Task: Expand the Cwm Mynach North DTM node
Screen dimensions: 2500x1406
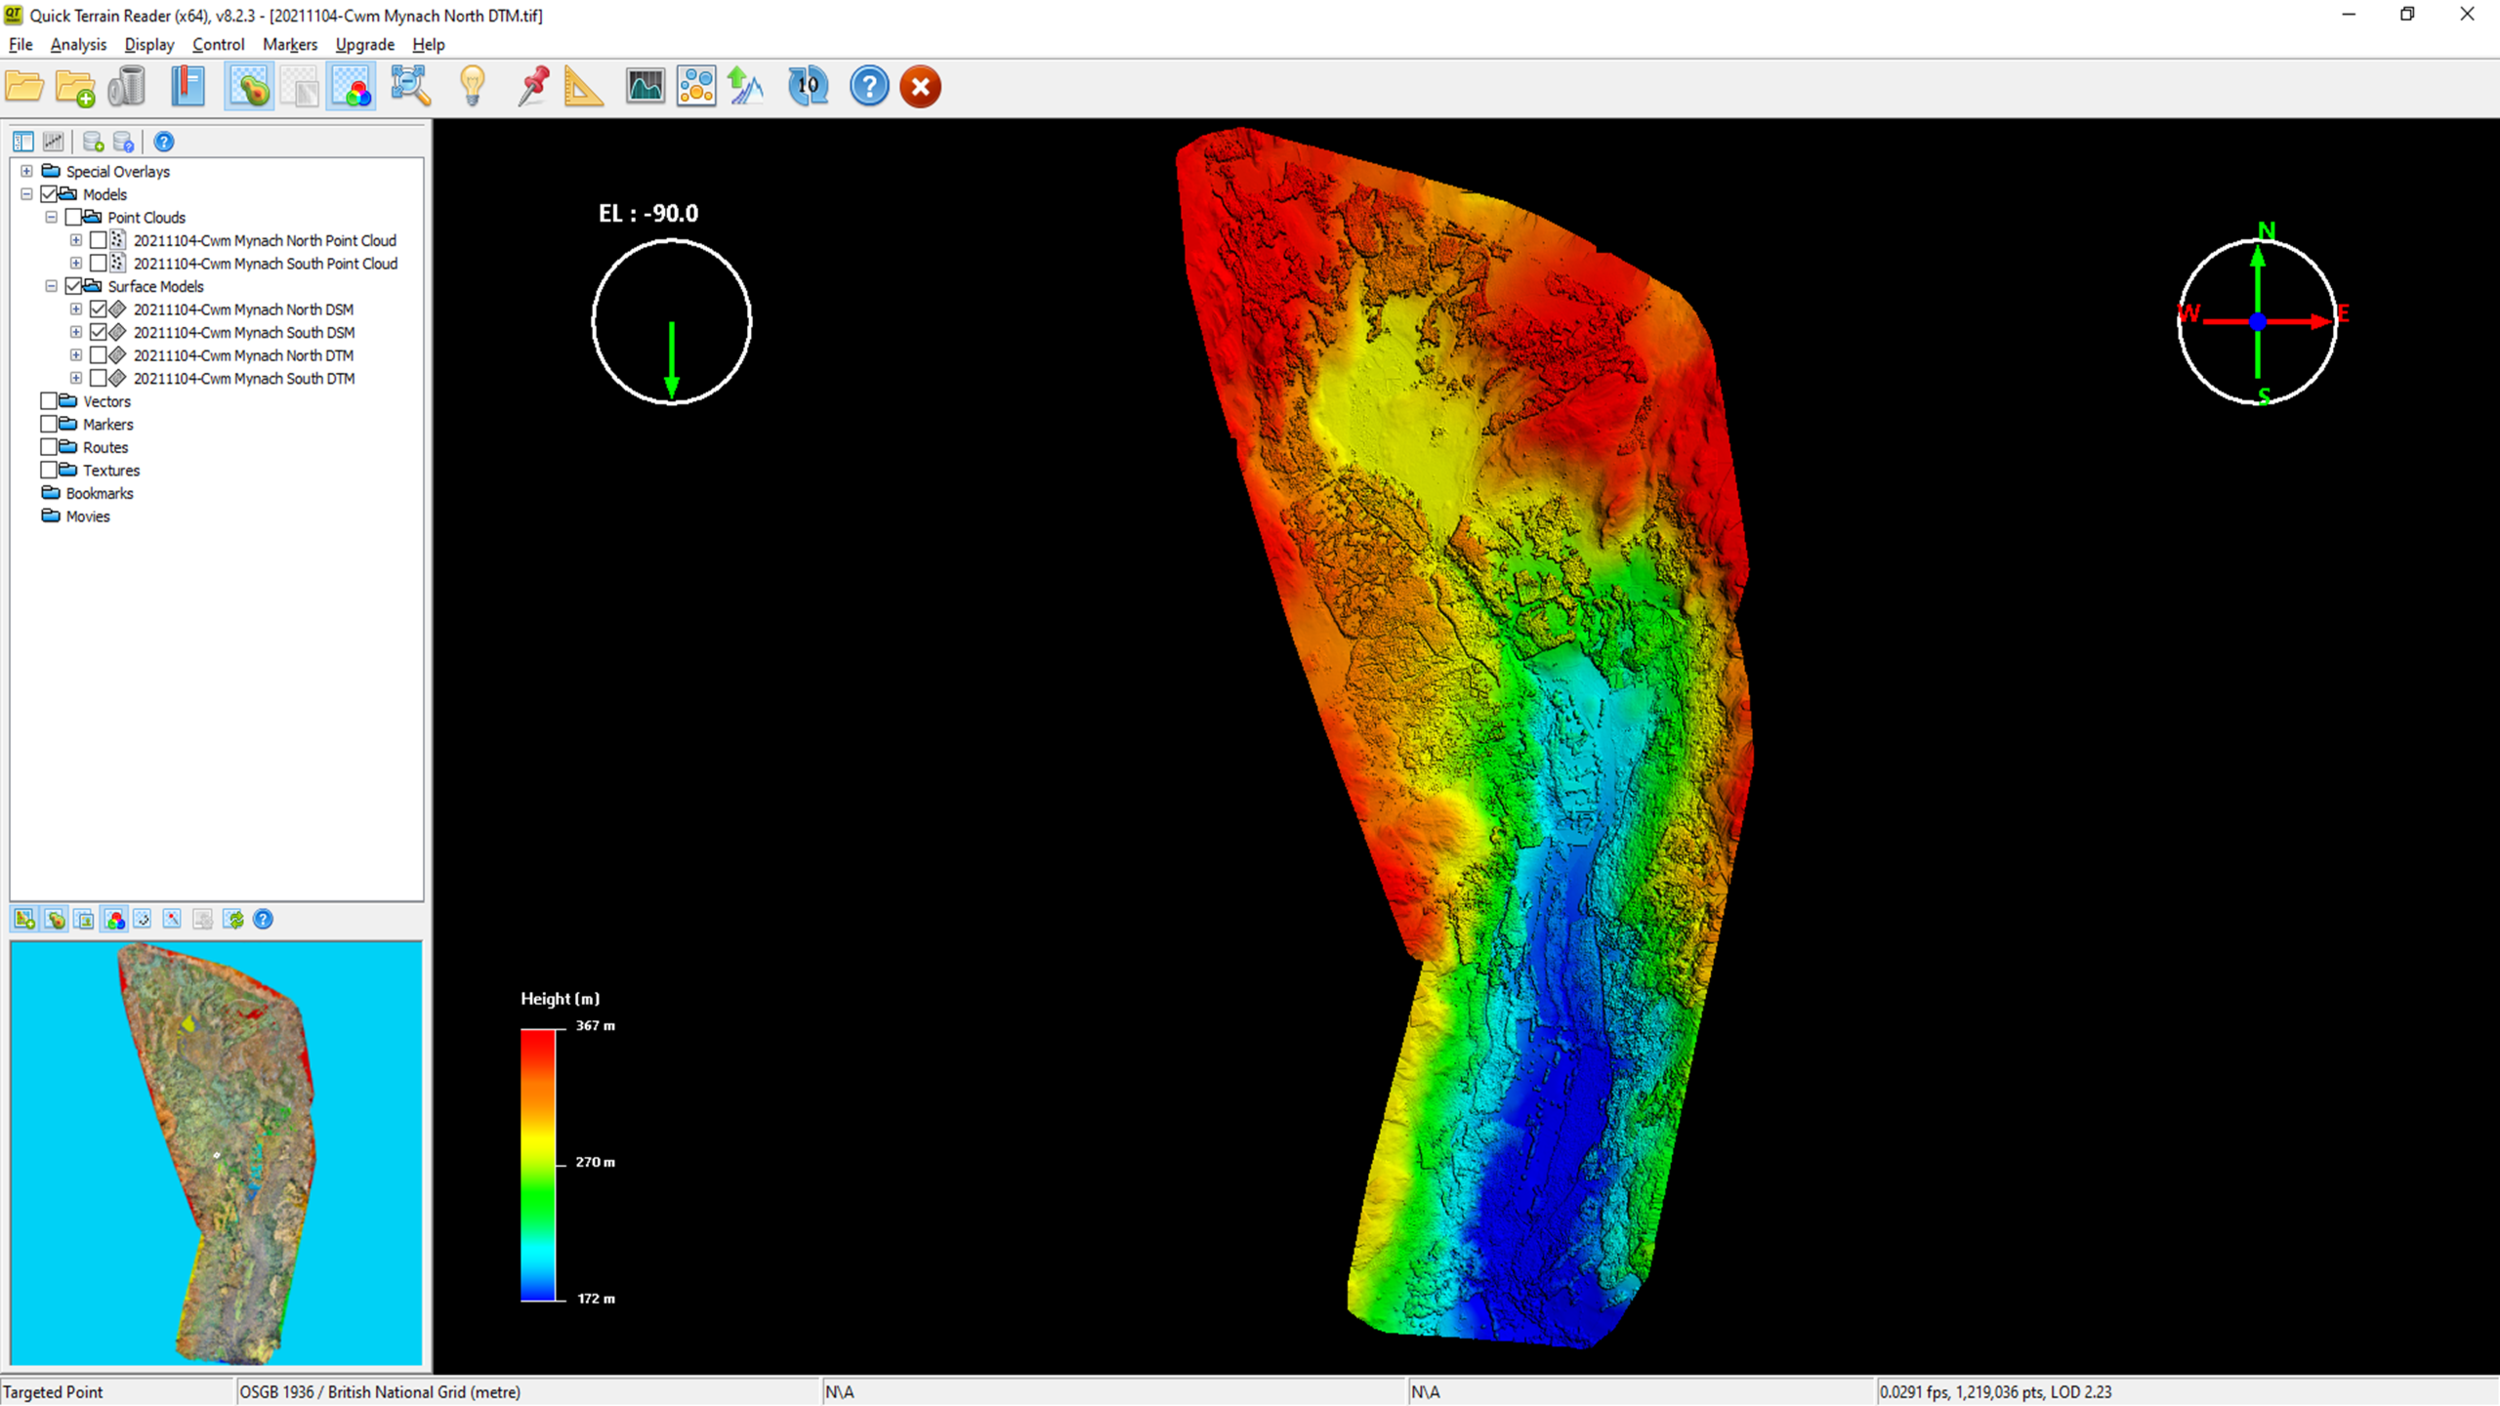Action: click(x=76, y=356)
